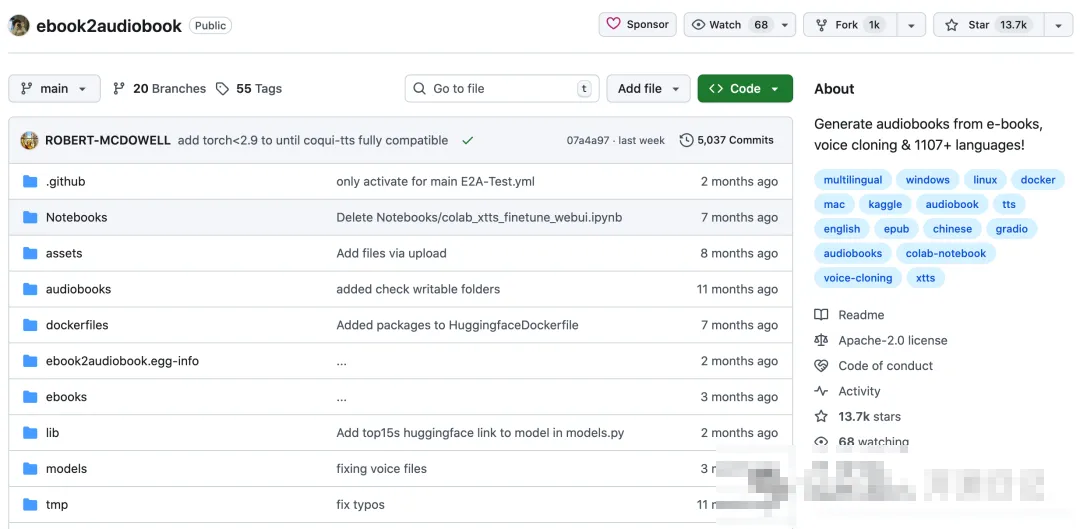Open the main branch dropdown

55,89
